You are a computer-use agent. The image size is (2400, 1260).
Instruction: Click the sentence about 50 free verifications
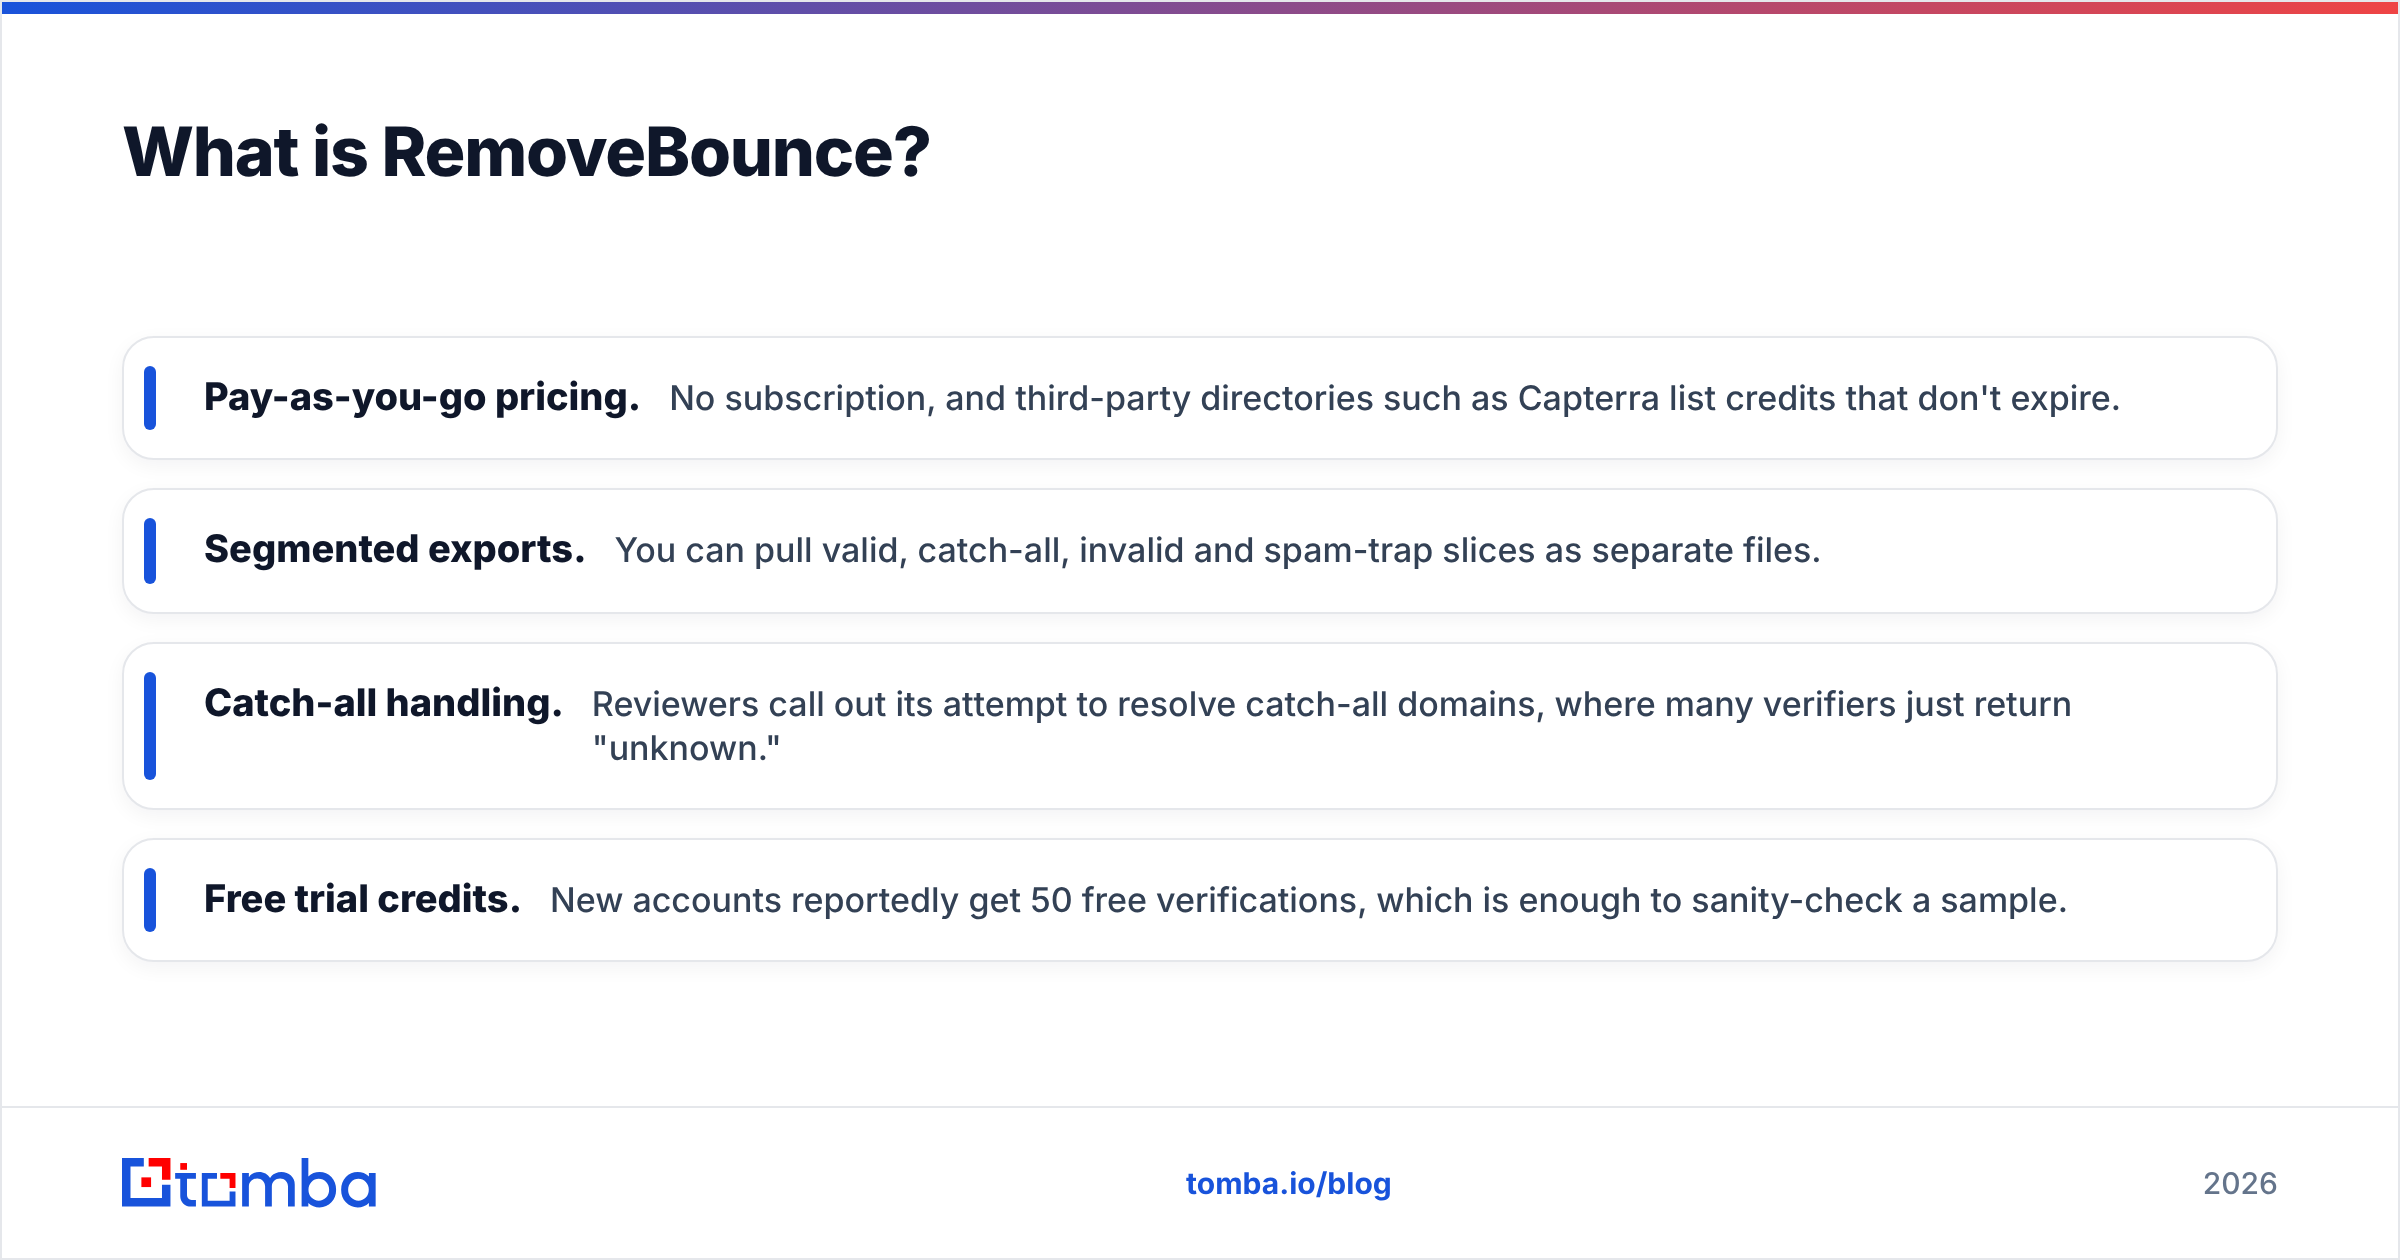(x=1309, y=900)
